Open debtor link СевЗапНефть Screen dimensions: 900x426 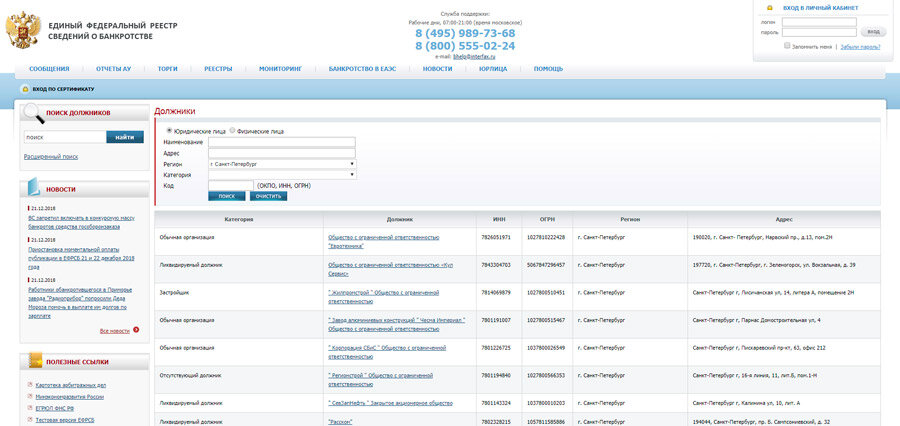pyautogui.click(x=390, y=403)
